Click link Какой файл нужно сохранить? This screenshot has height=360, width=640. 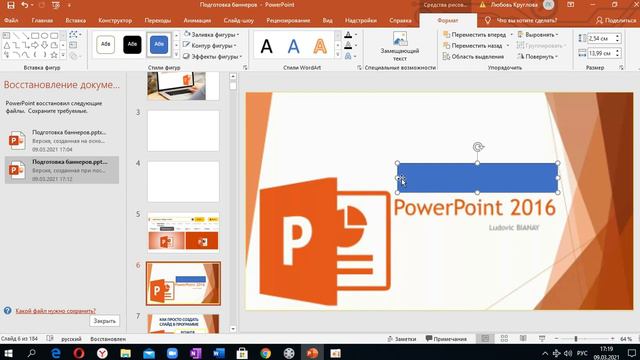[x=56, y=311]
